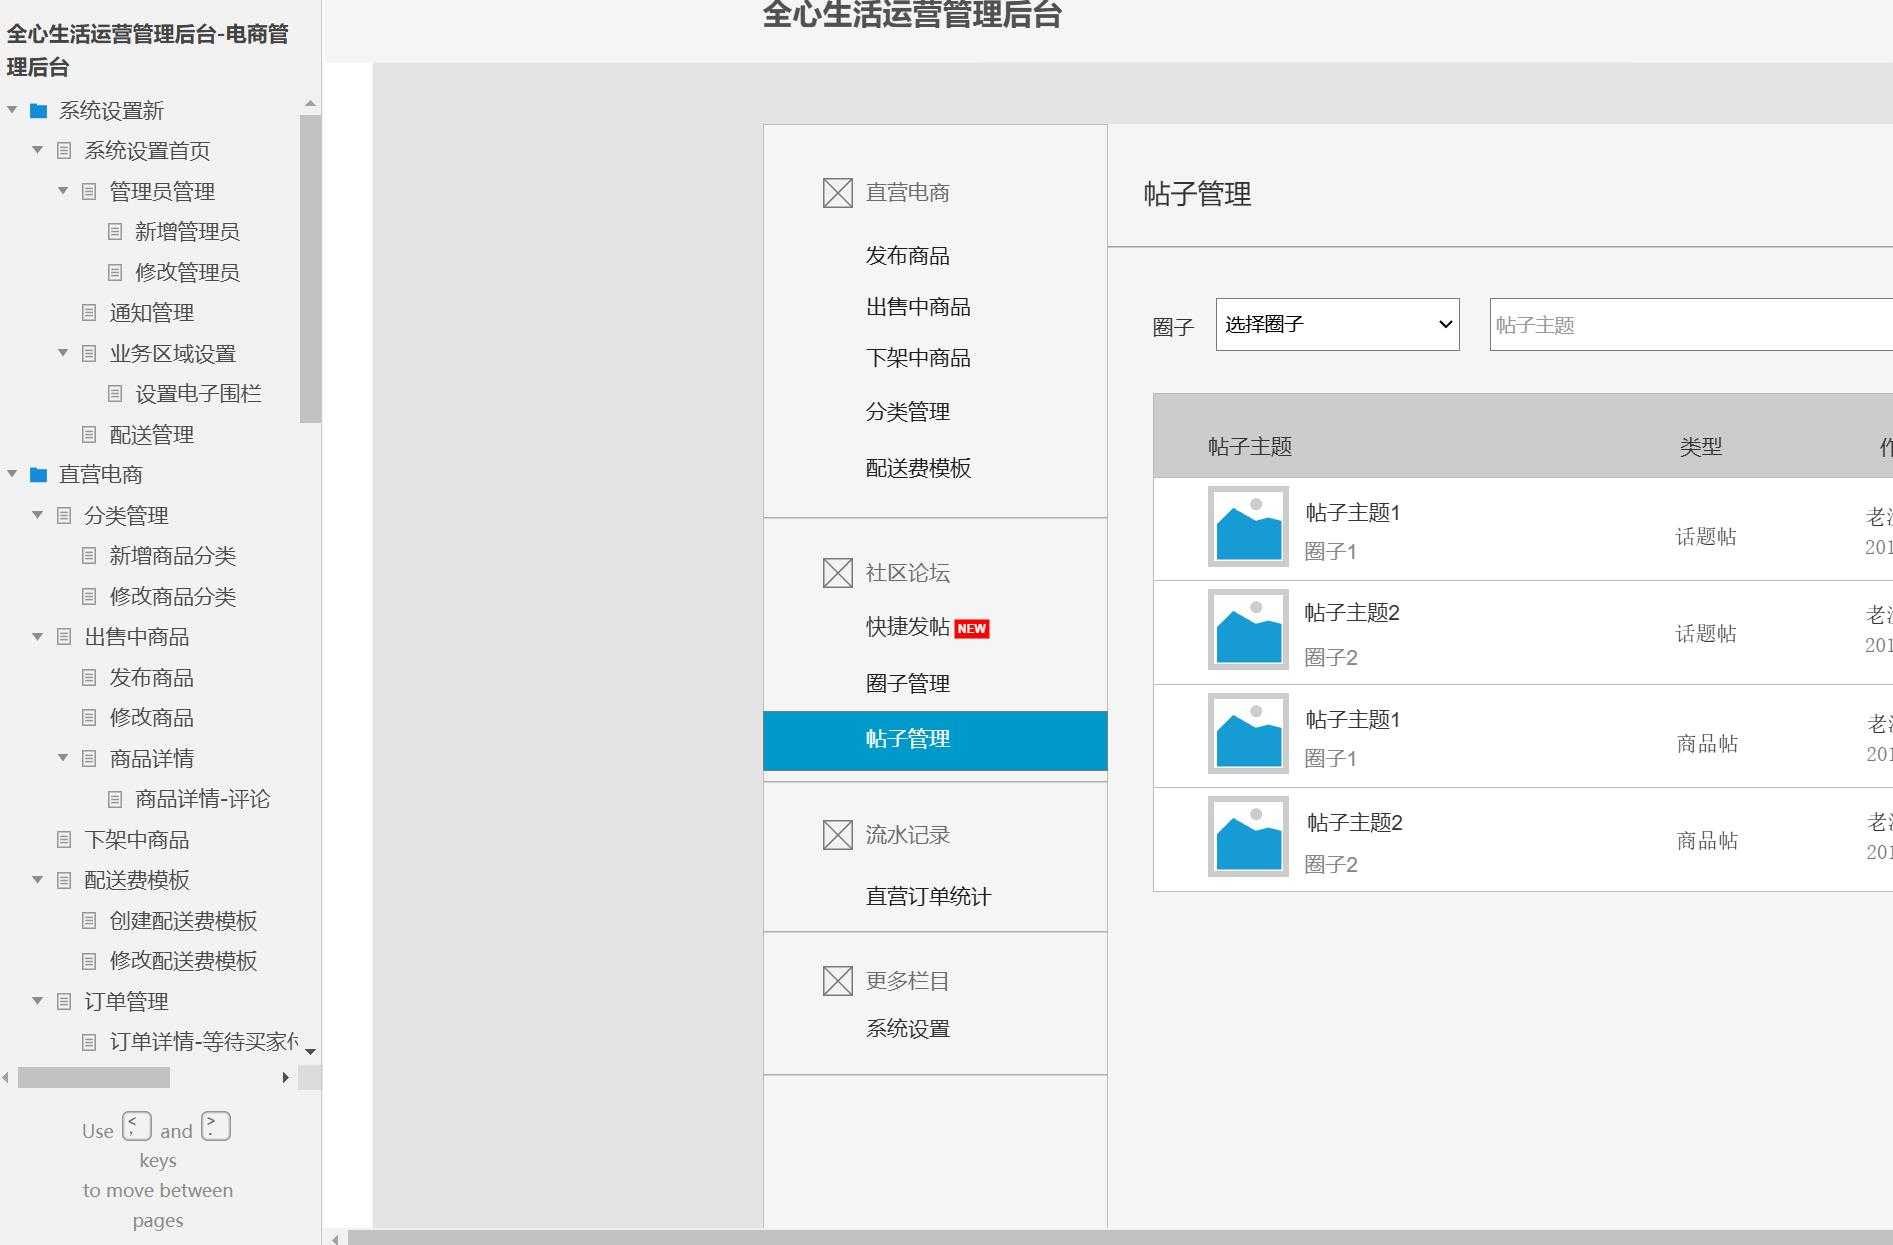
Task: Click the folder icon for 系统设置新
Action: click(x=38, y=110)
